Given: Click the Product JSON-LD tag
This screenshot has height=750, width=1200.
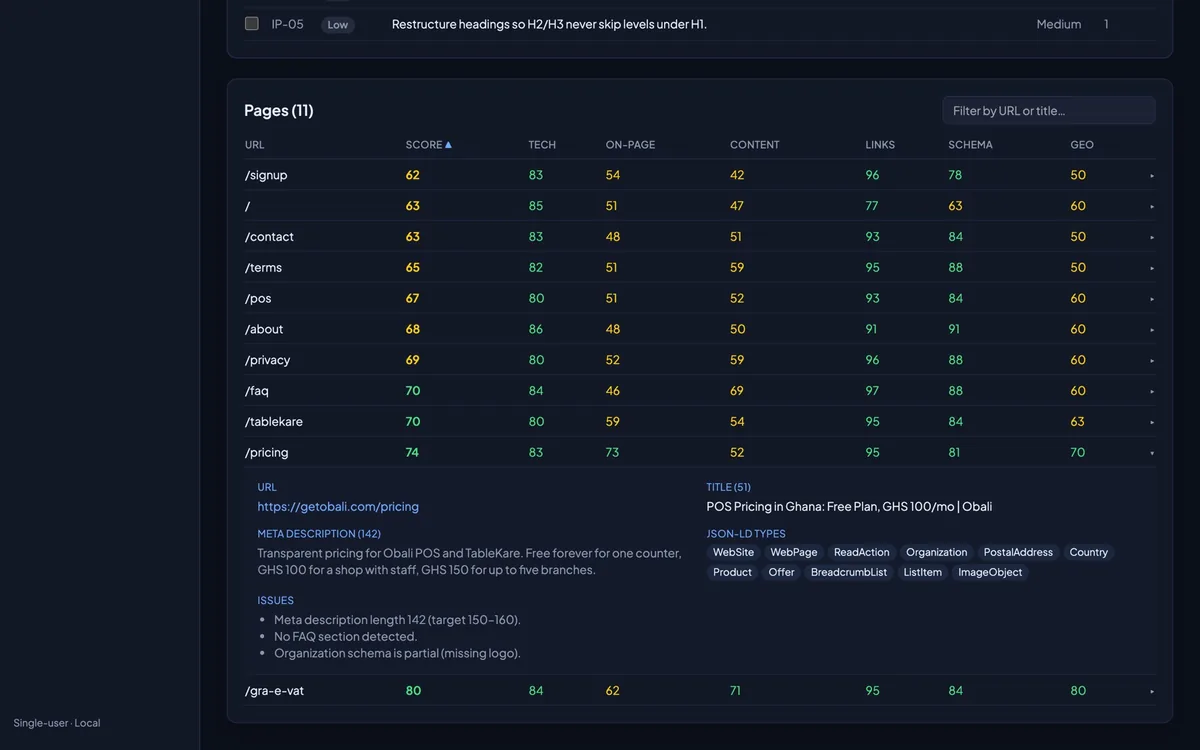Looking at the screenshot, I should click(x=733, y=573).
